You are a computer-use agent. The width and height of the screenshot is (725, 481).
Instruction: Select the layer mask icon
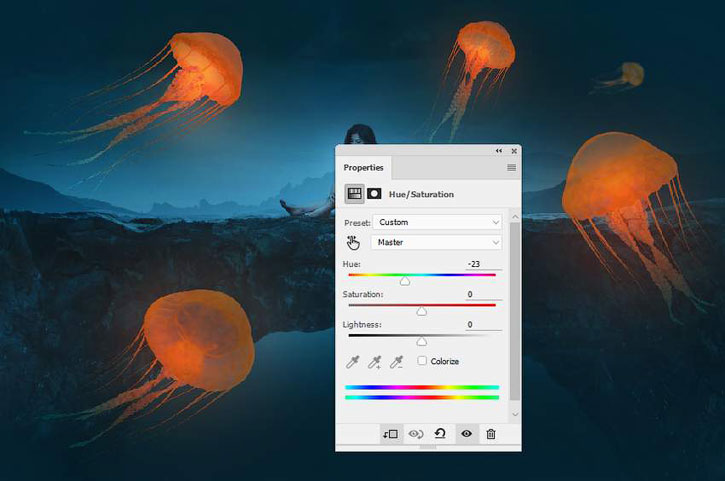(374, 194)
